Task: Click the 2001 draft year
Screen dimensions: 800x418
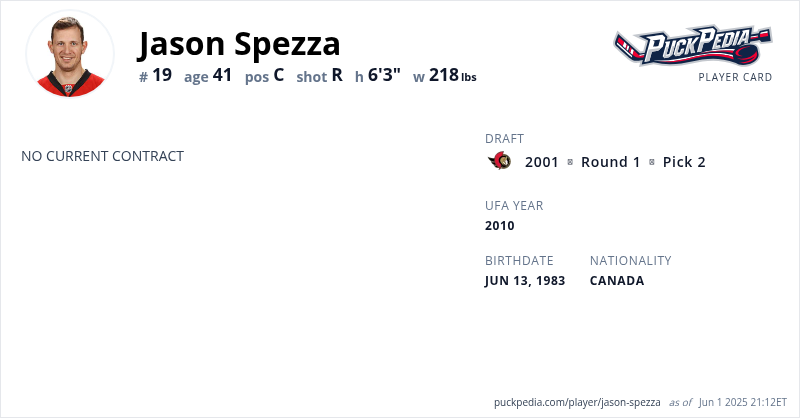Action: (542, 162)
